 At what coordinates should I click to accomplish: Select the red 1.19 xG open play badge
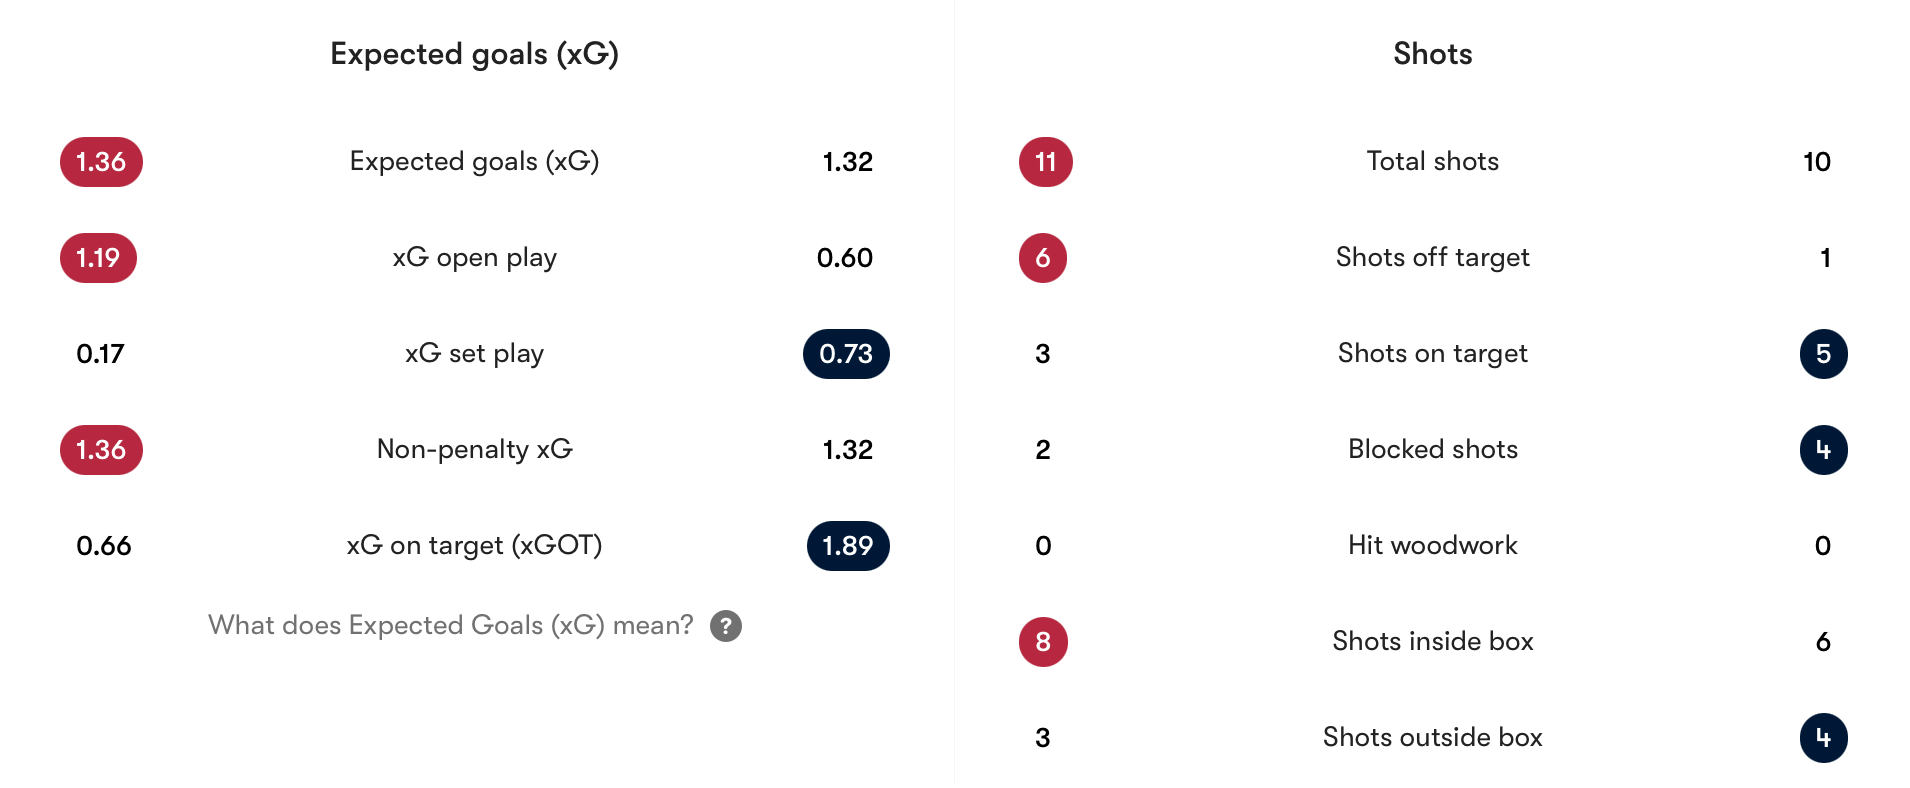coord(98,258)
